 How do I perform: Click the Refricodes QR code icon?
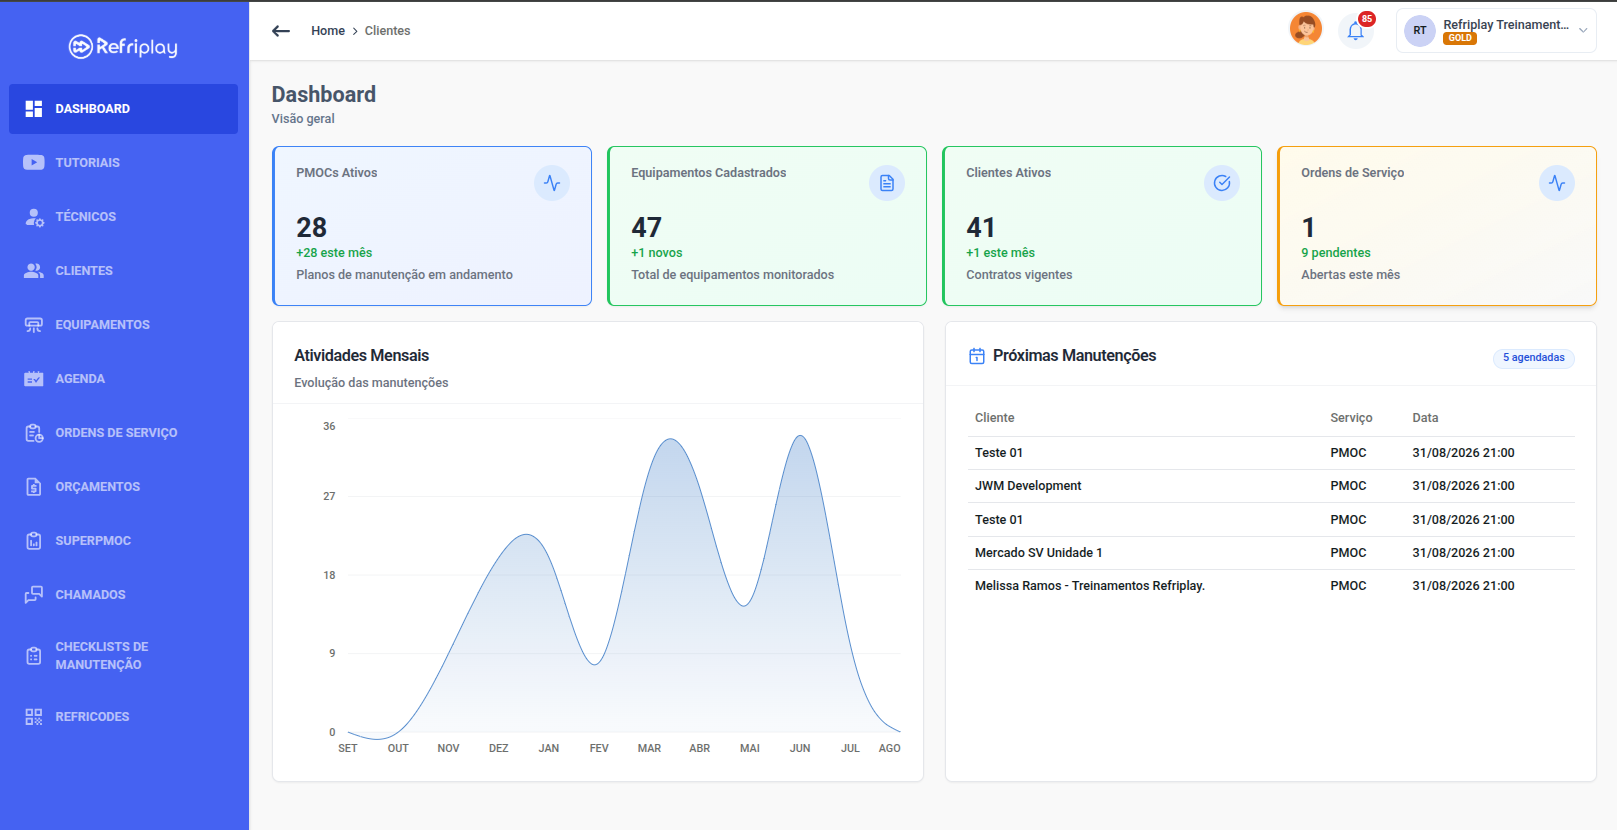(x=34, y=716)
